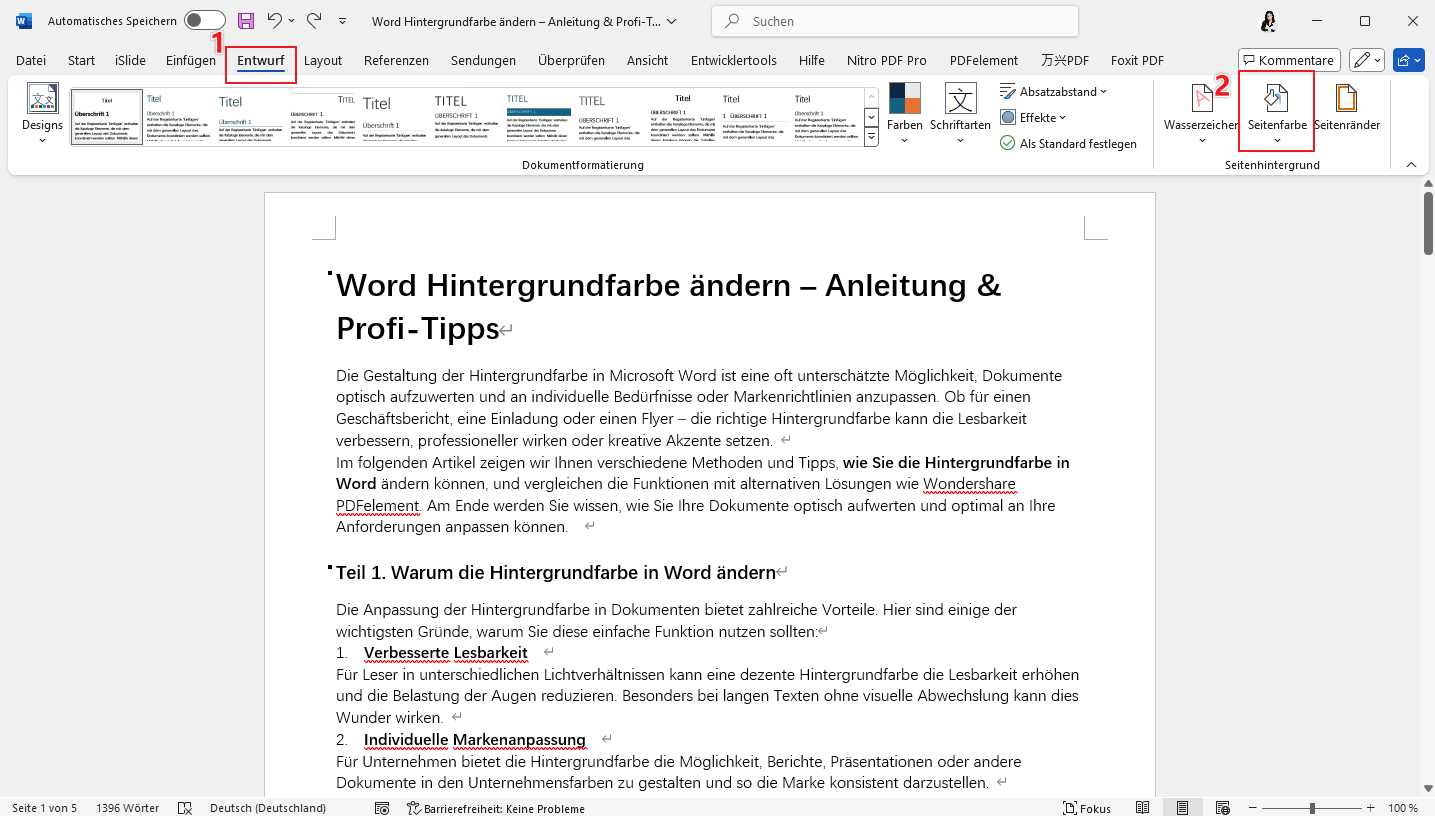Open the undo history dropdown arrow

coord(291,21)
